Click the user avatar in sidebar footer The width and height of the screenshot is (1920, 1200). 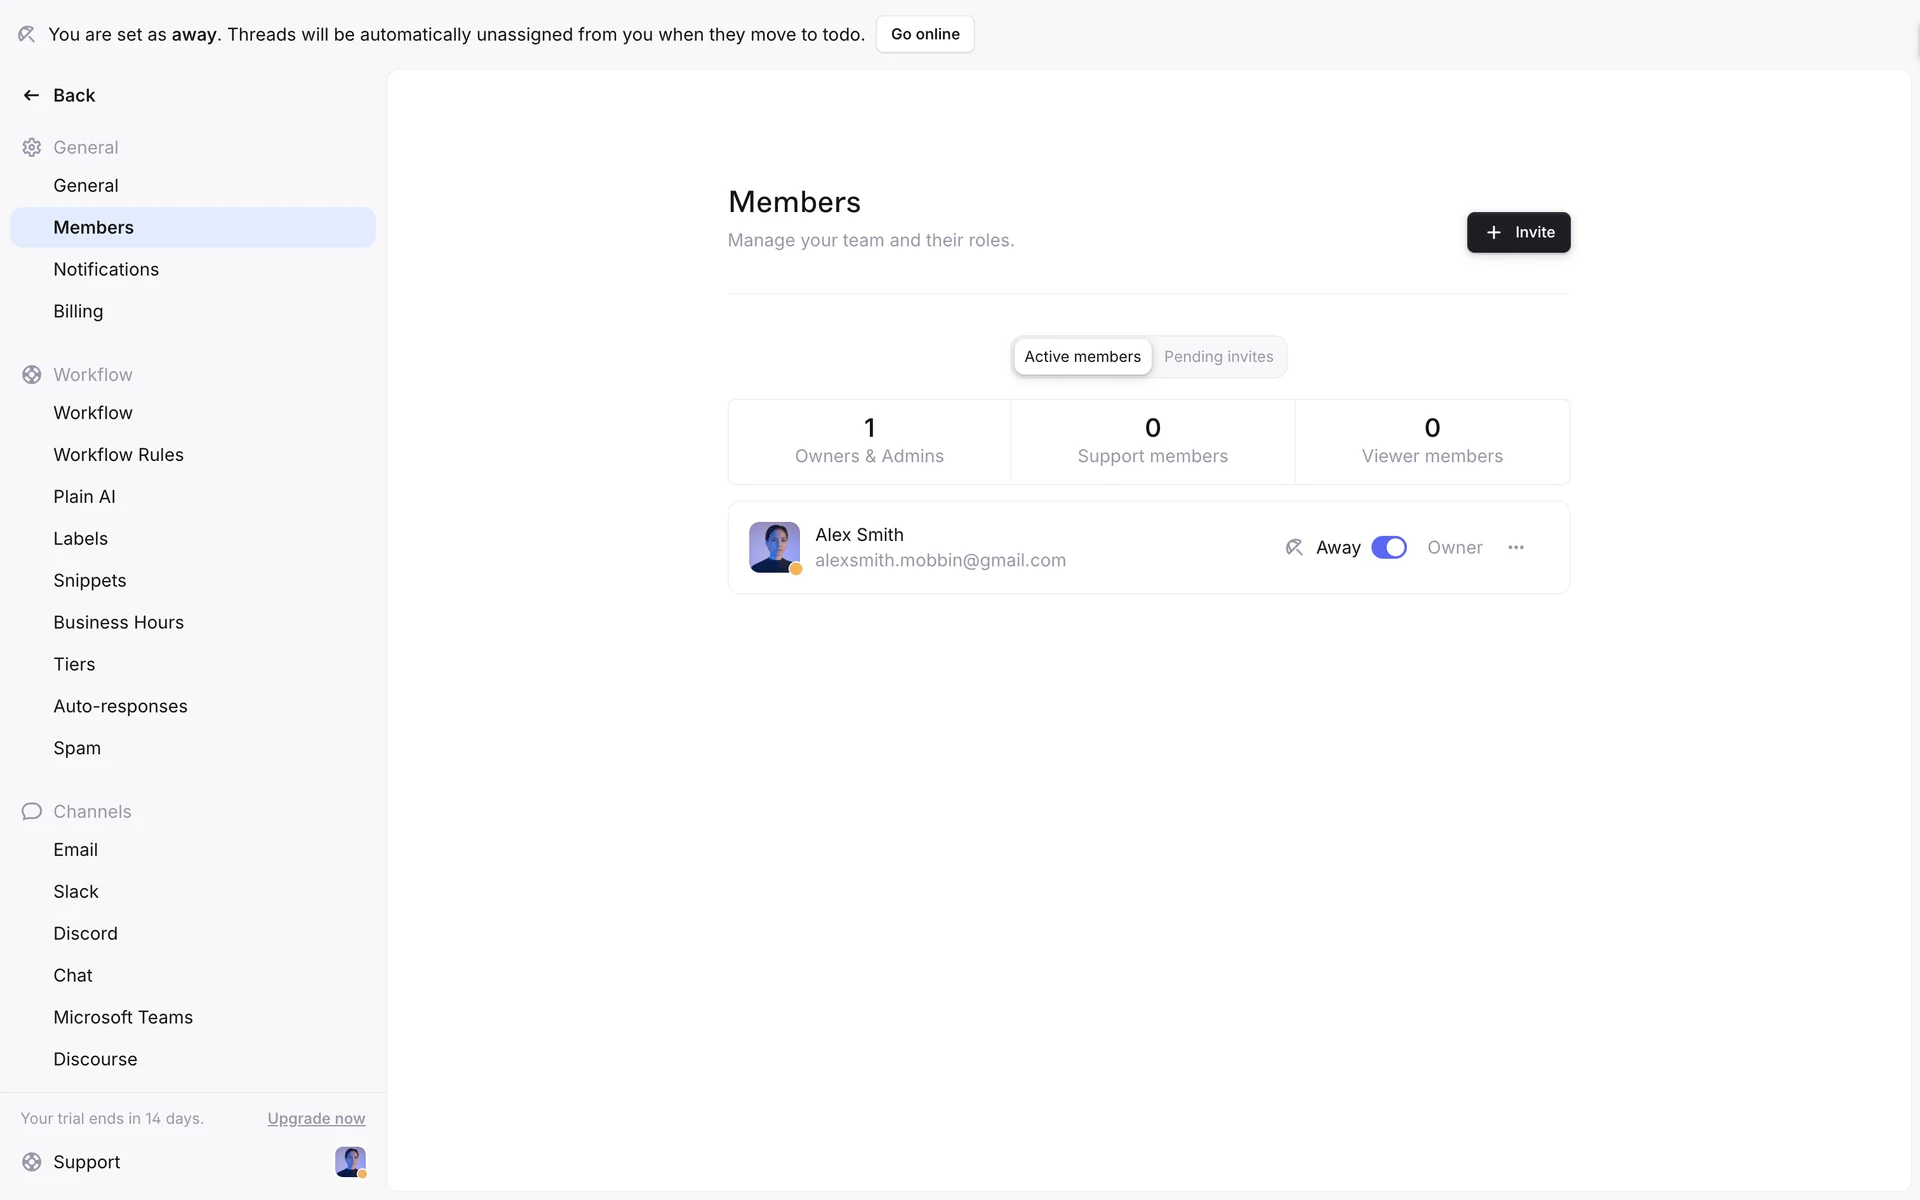[350, 1161]
